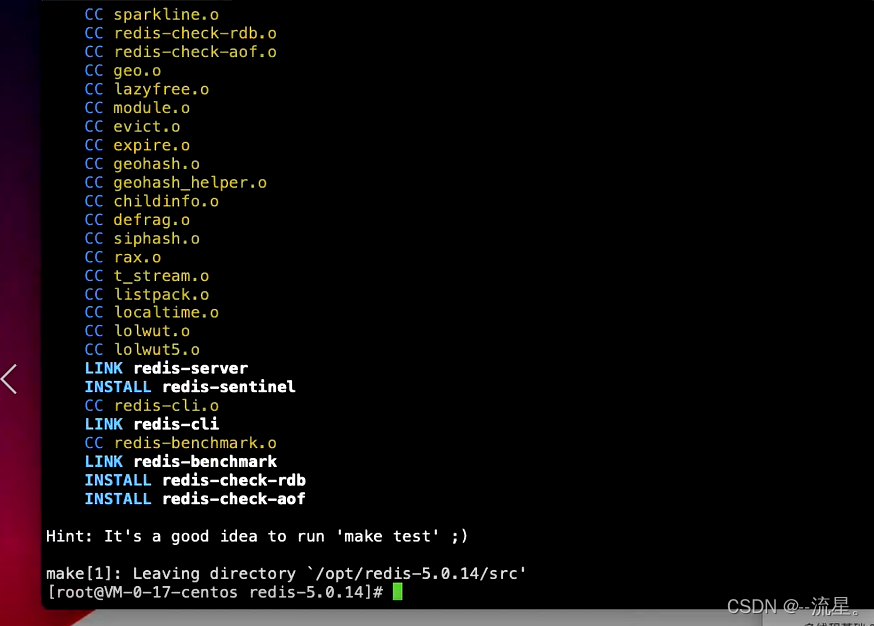Select the 'defrag.o' compile line
Image resolution: width=874 pixels, height=626 pixels.
(x=137, y=220)
